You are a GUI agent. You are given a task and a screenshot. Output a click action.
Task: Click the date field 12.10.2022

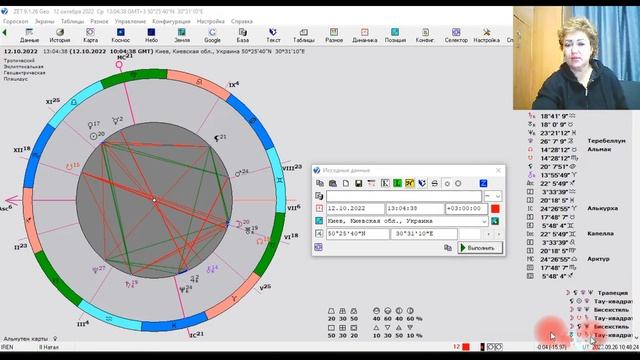[355, 209]
